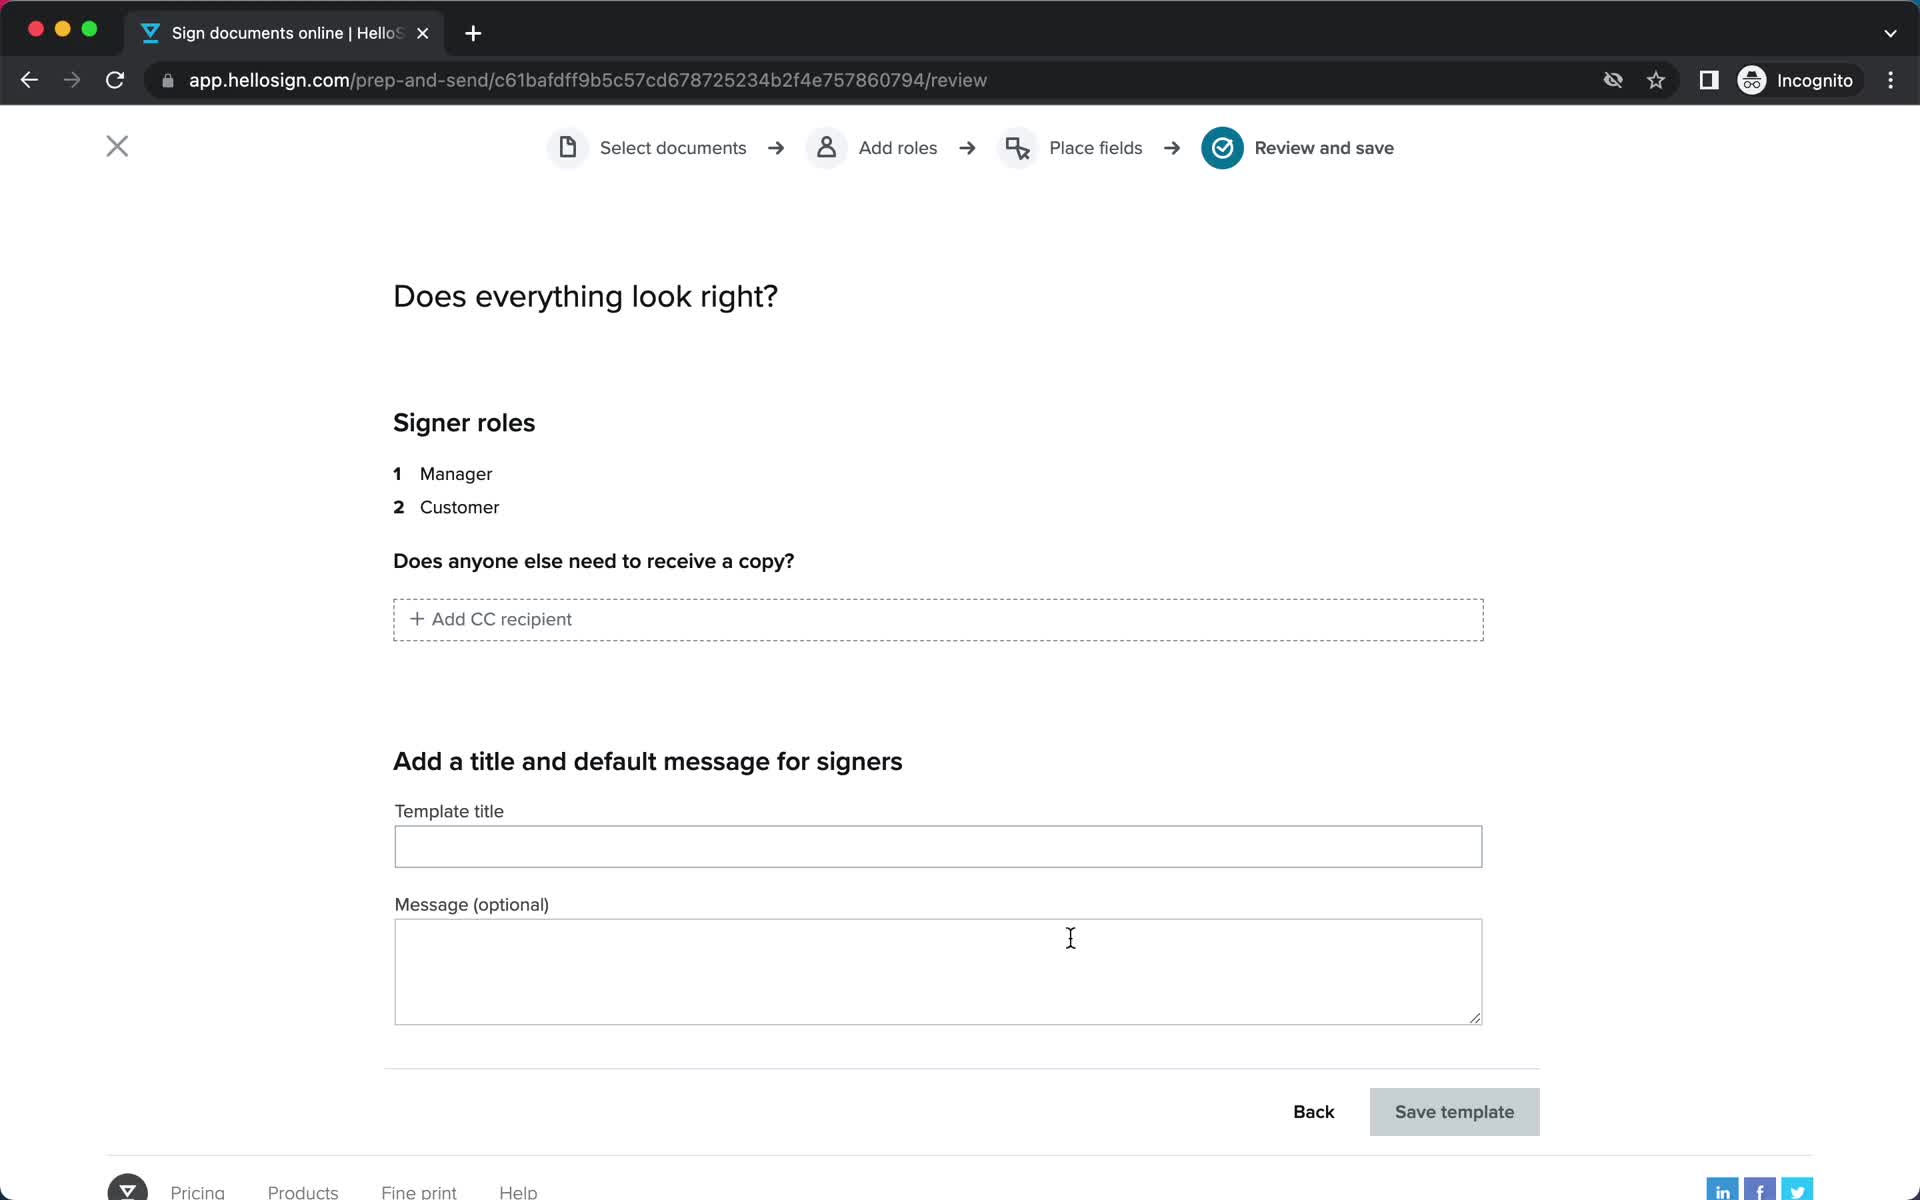Click the HelloSign logo in footer
Image resolution: width=1920 pixels, height=1200 pixels.
pos(128,1188)
